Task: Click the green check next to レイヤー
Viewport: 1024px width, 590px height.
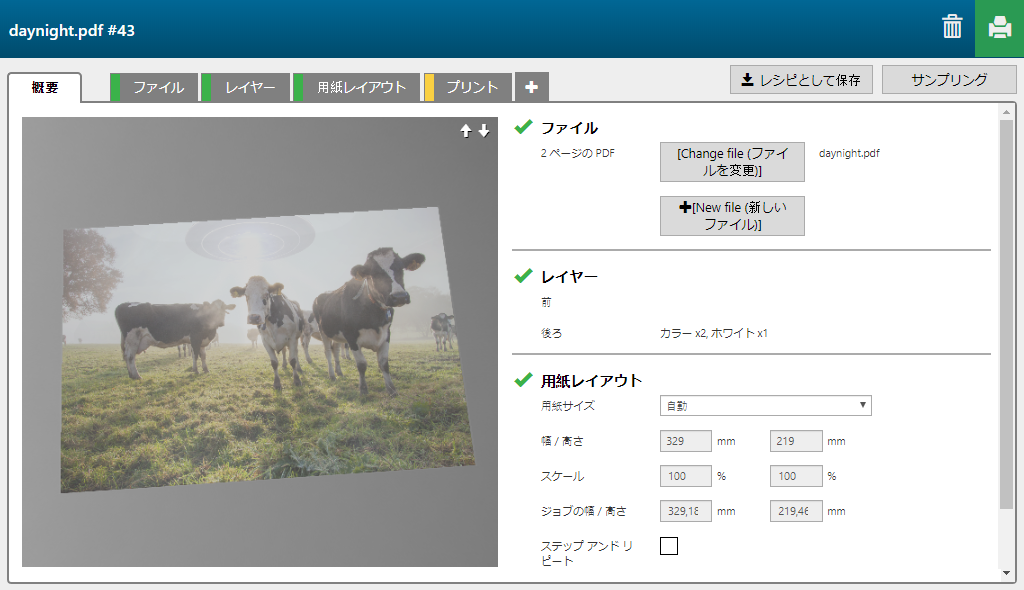Action: click(x=523, y=276)
